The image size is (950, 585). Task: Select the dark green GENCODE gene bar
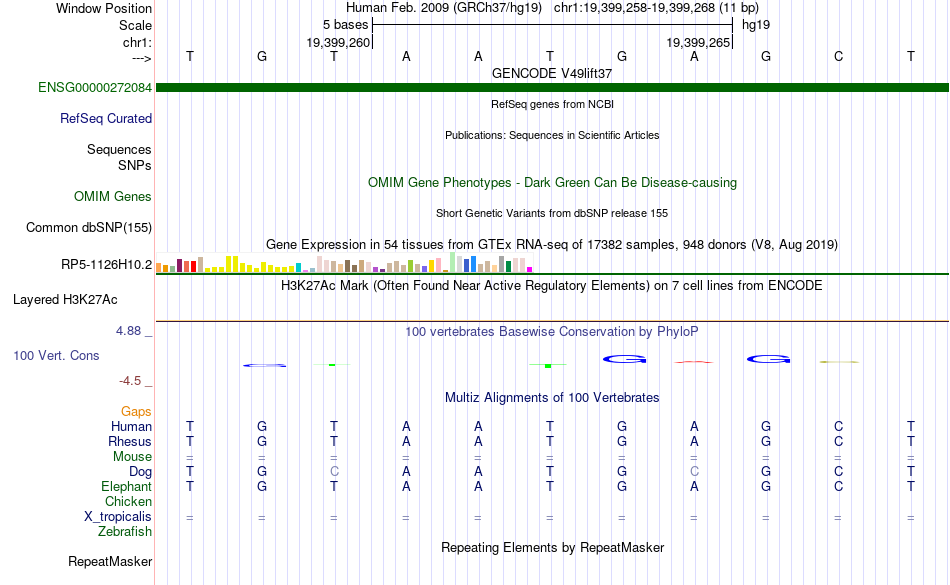[x=552, y=87]
